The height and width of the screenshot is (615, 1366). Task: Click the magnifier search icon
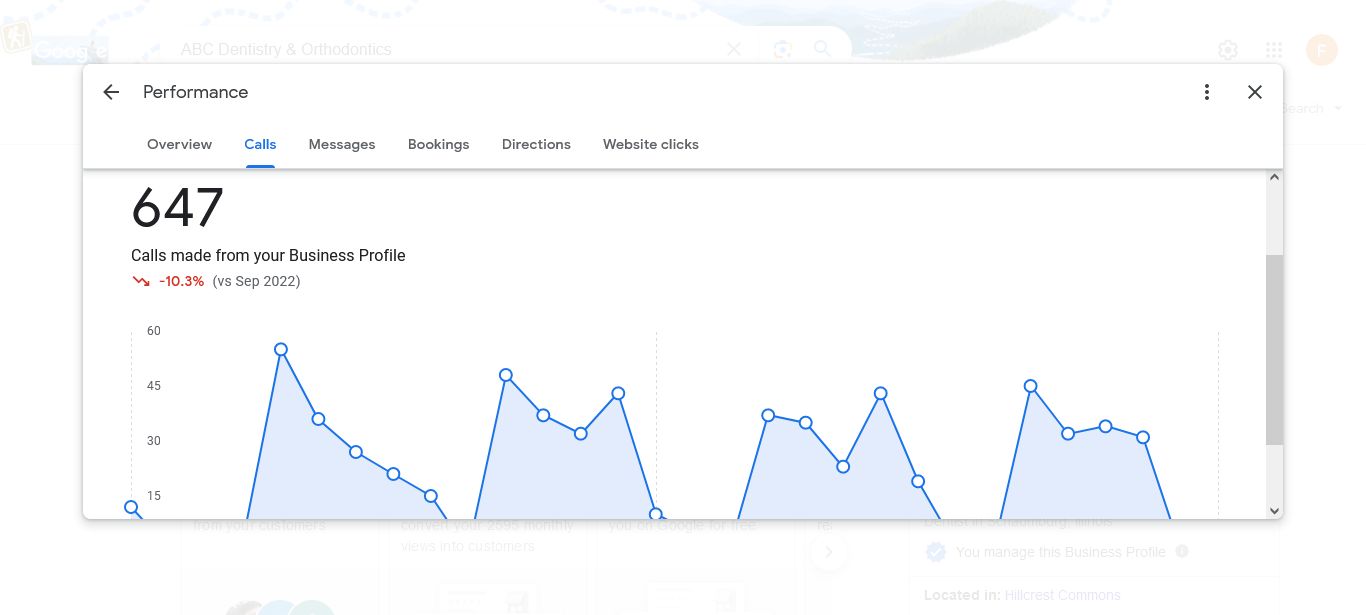[x=822, y=49]
